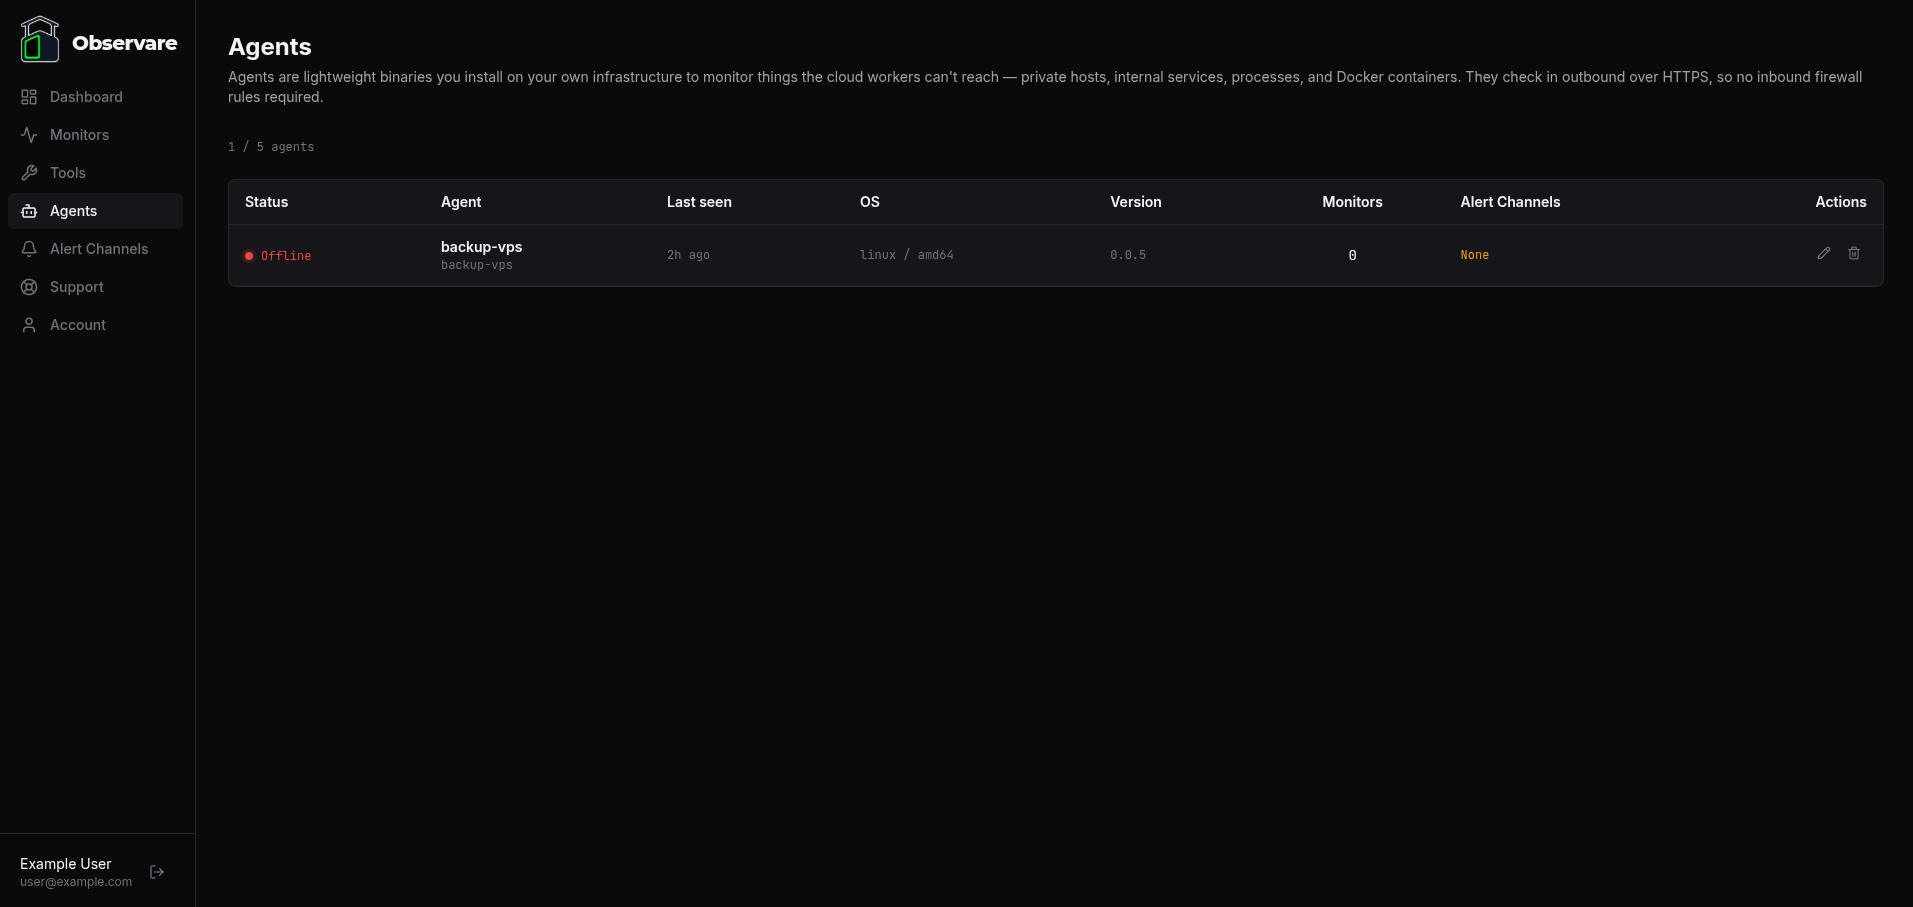
Task: Select the Version column header
Action: (x=1135, y=202)
